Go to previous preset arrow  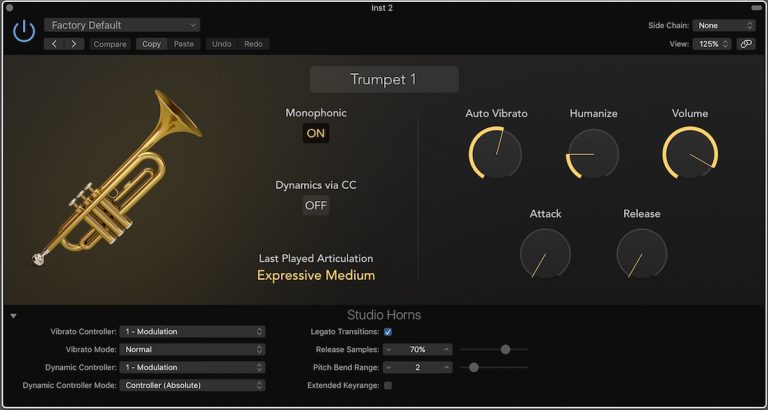pyautogui.click(x=54, y=44)
